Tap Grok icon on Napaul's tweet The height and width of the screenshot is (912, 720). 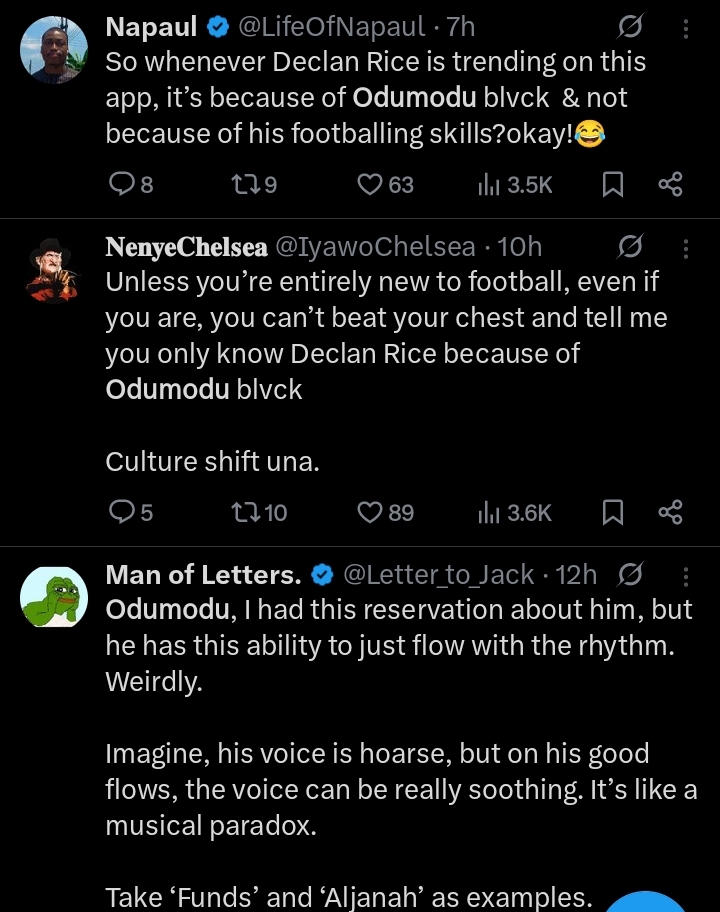[632, 28]
